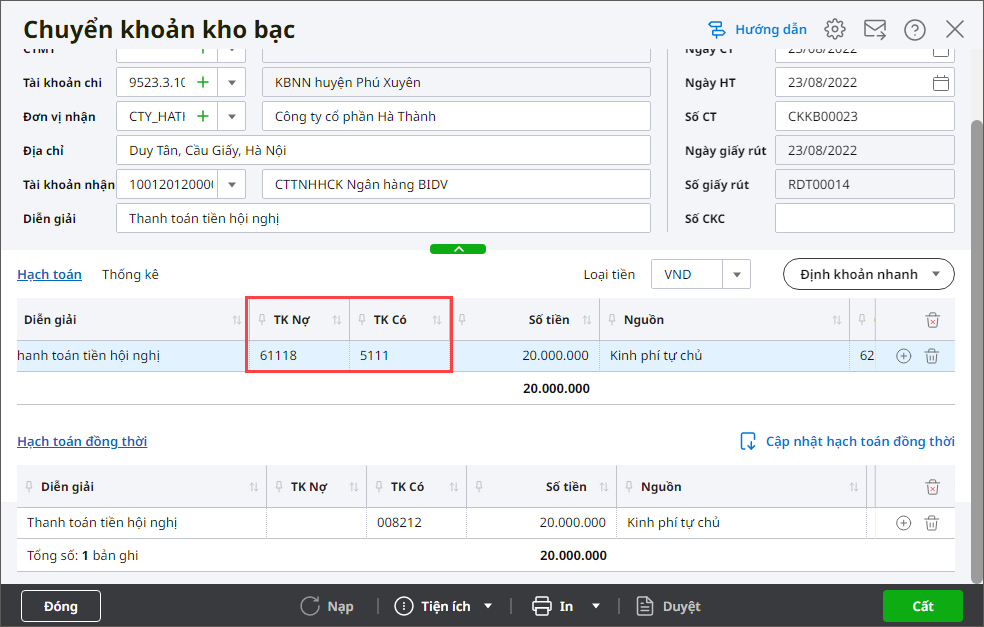
Task: Click the In print button
Action: click(x=552, y=606)
